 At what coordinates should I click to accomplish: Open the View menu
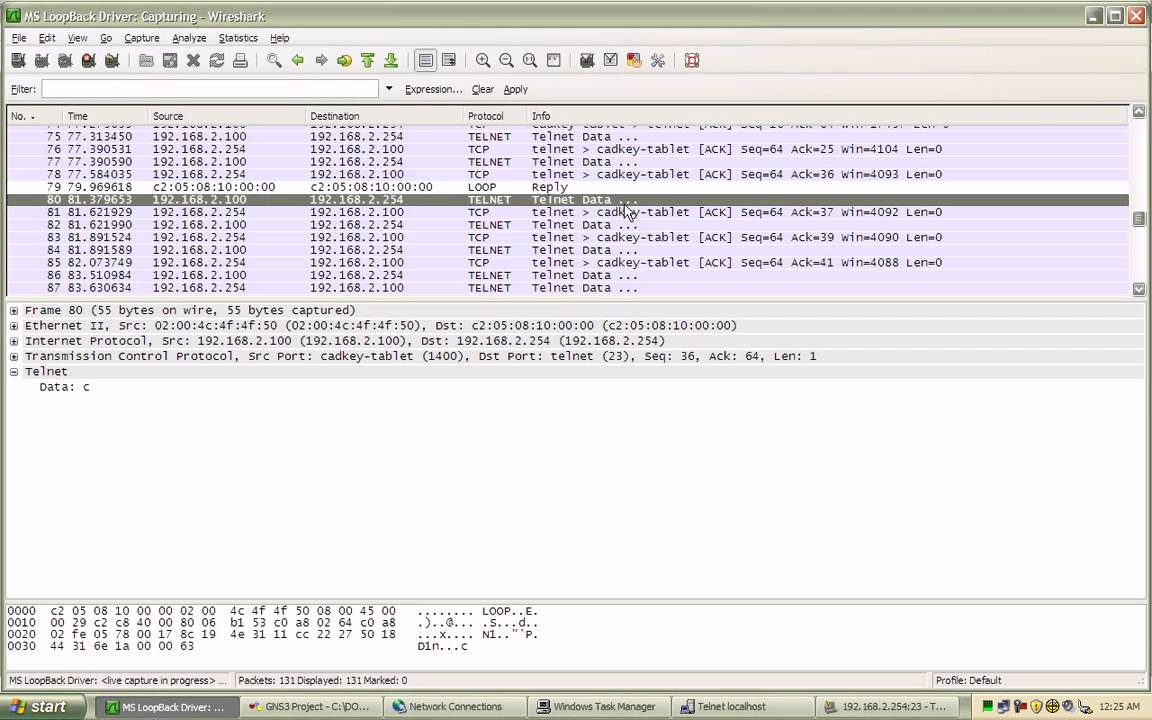tap(77, 38)
